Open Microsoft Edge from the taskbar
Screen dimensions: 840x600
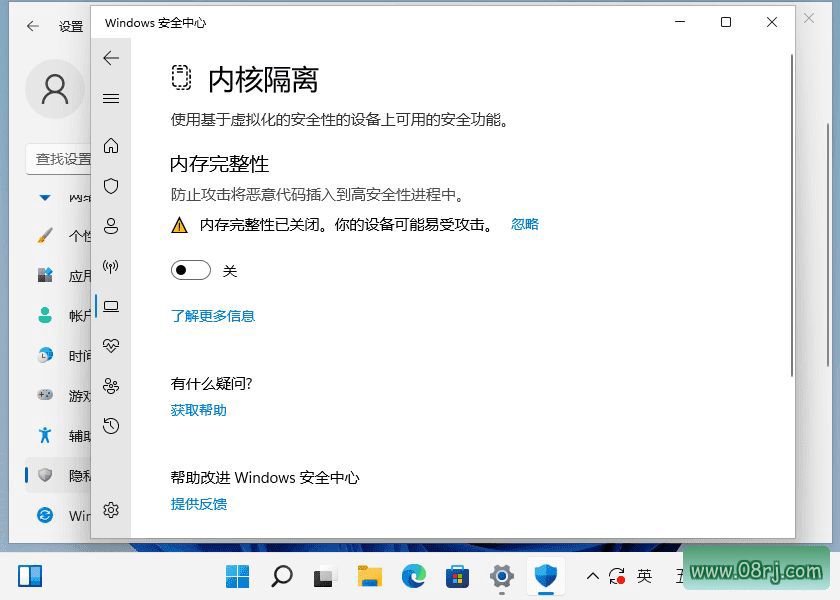[x=414, y=576]
